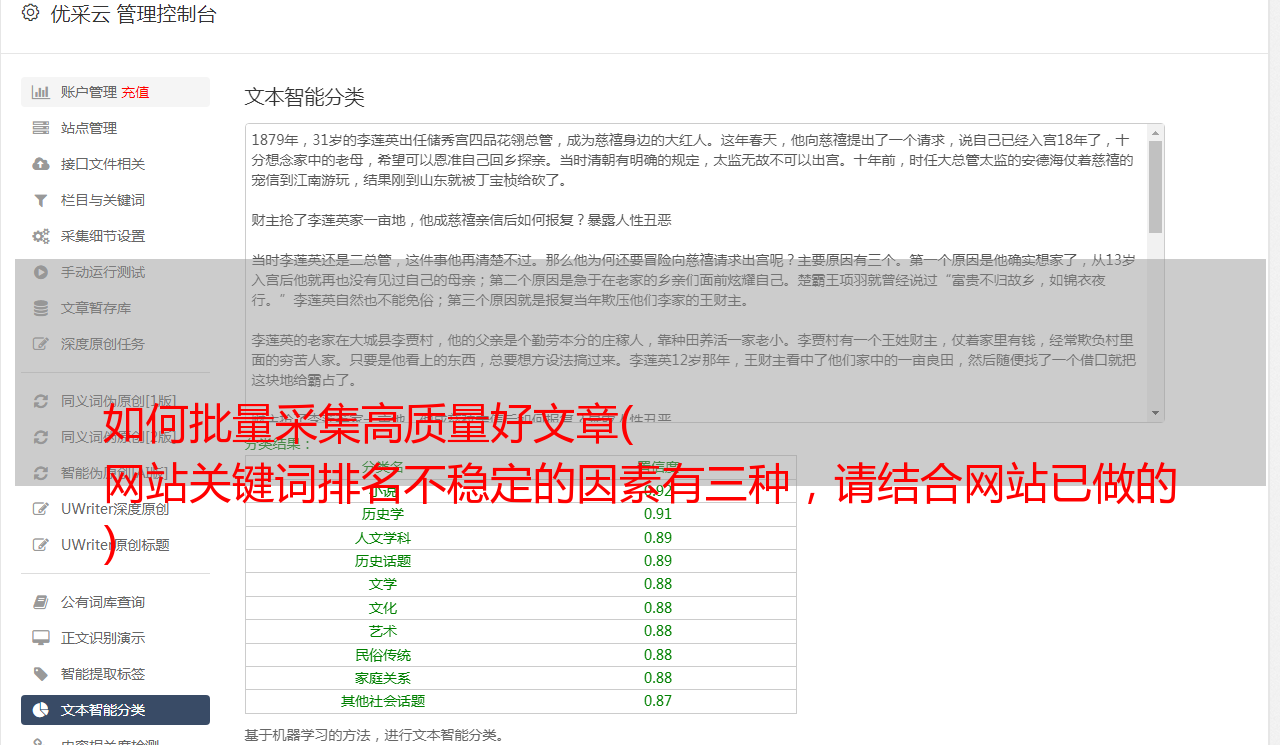Click the cloud icon for 接口文件相关
The image size is (1280, 745).
41,164
